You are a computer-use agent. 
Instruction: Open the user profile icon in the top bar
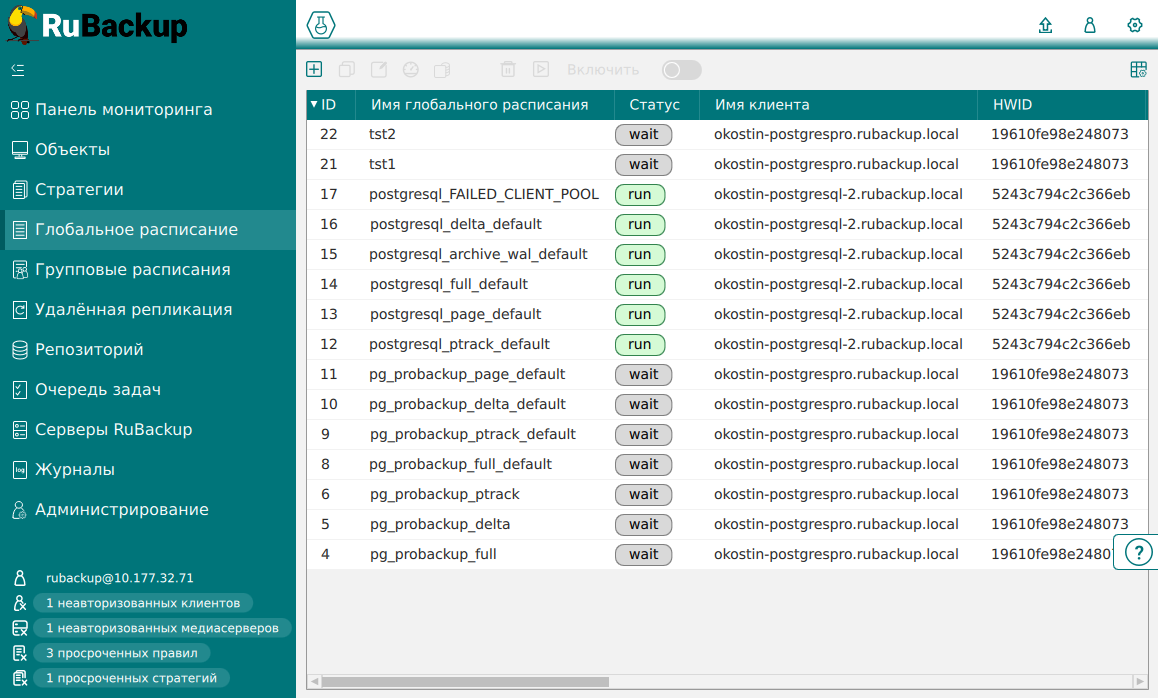(x=1089, y=25)
